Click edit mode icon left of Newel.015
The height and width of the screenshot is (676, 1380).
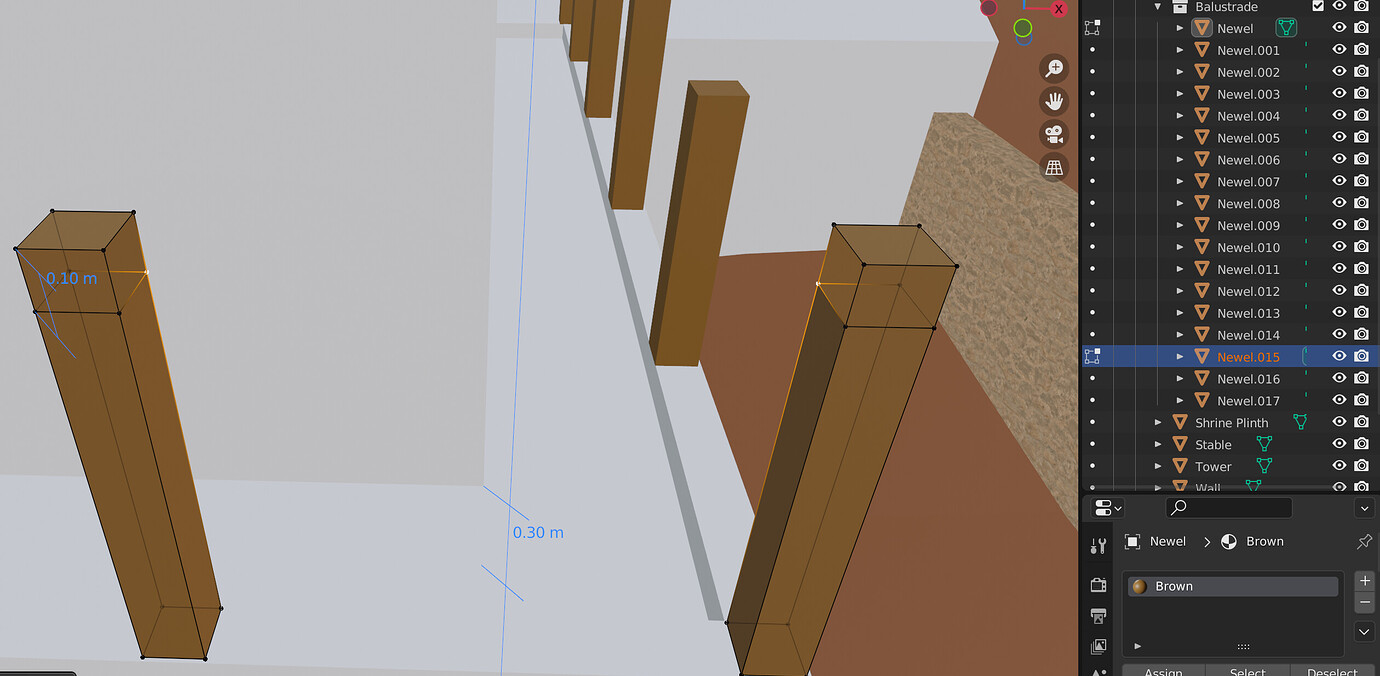[x=1092, y=356]
